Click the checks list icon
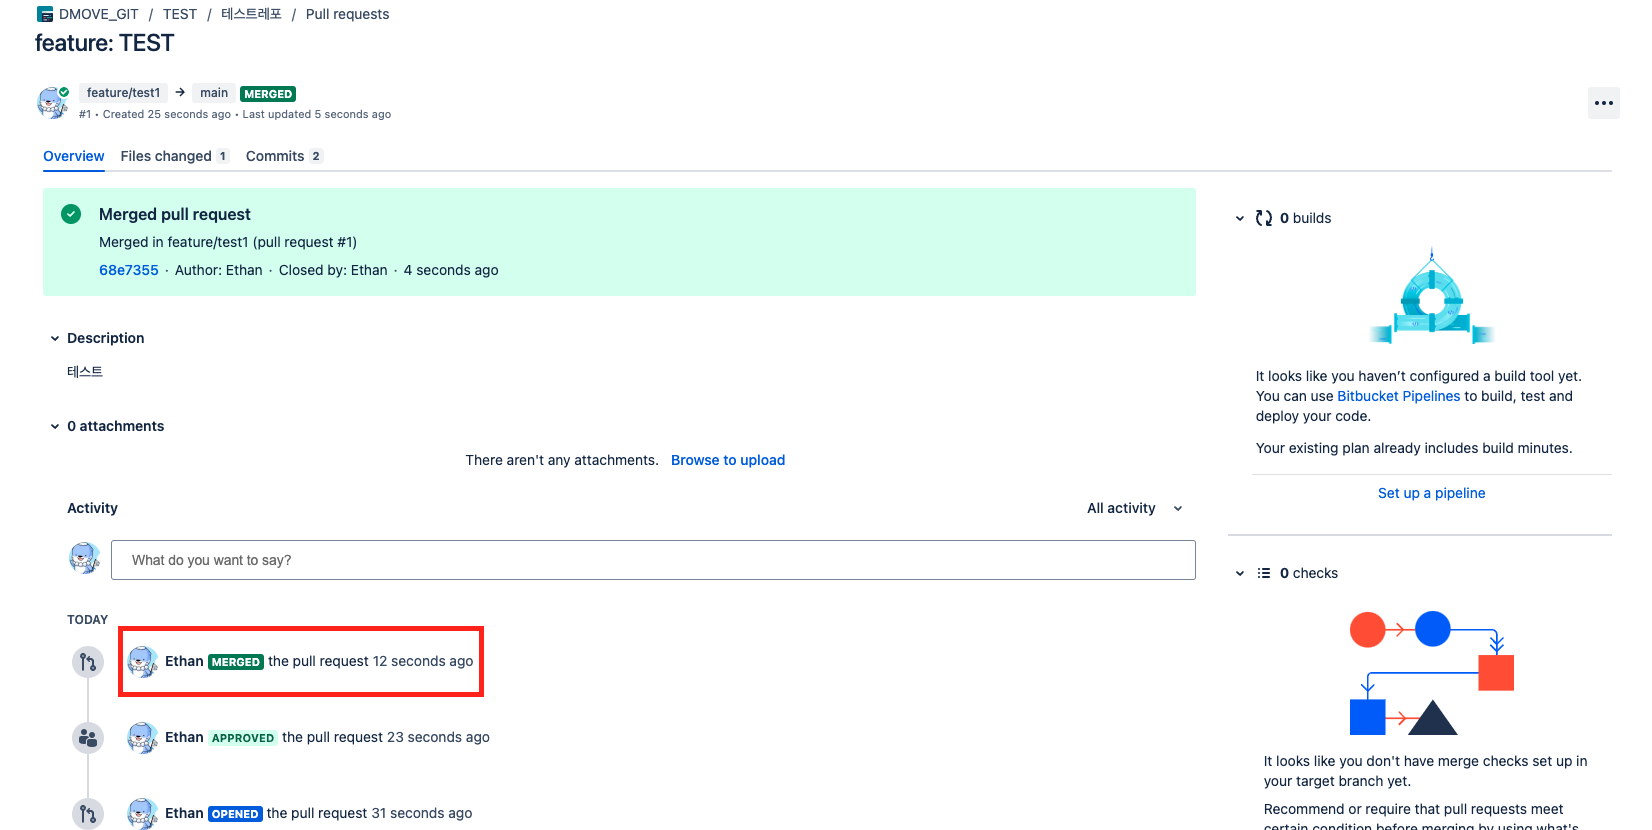 [x=1264, y=573]
